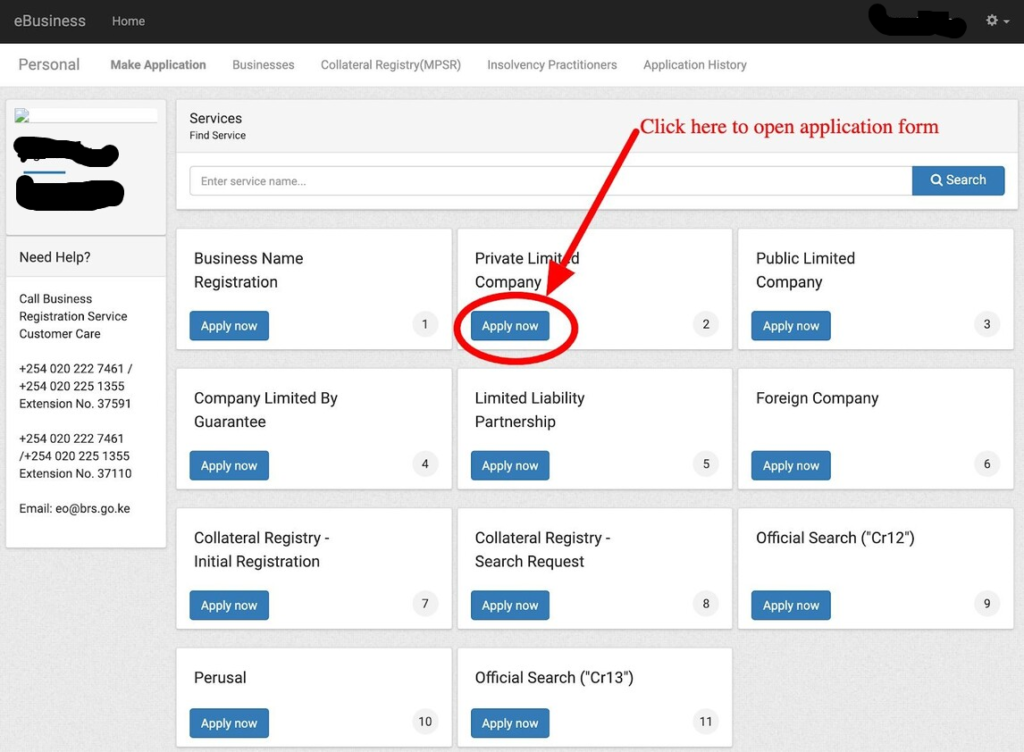Apply now for Private Limited Company

[x=510, y=326]
